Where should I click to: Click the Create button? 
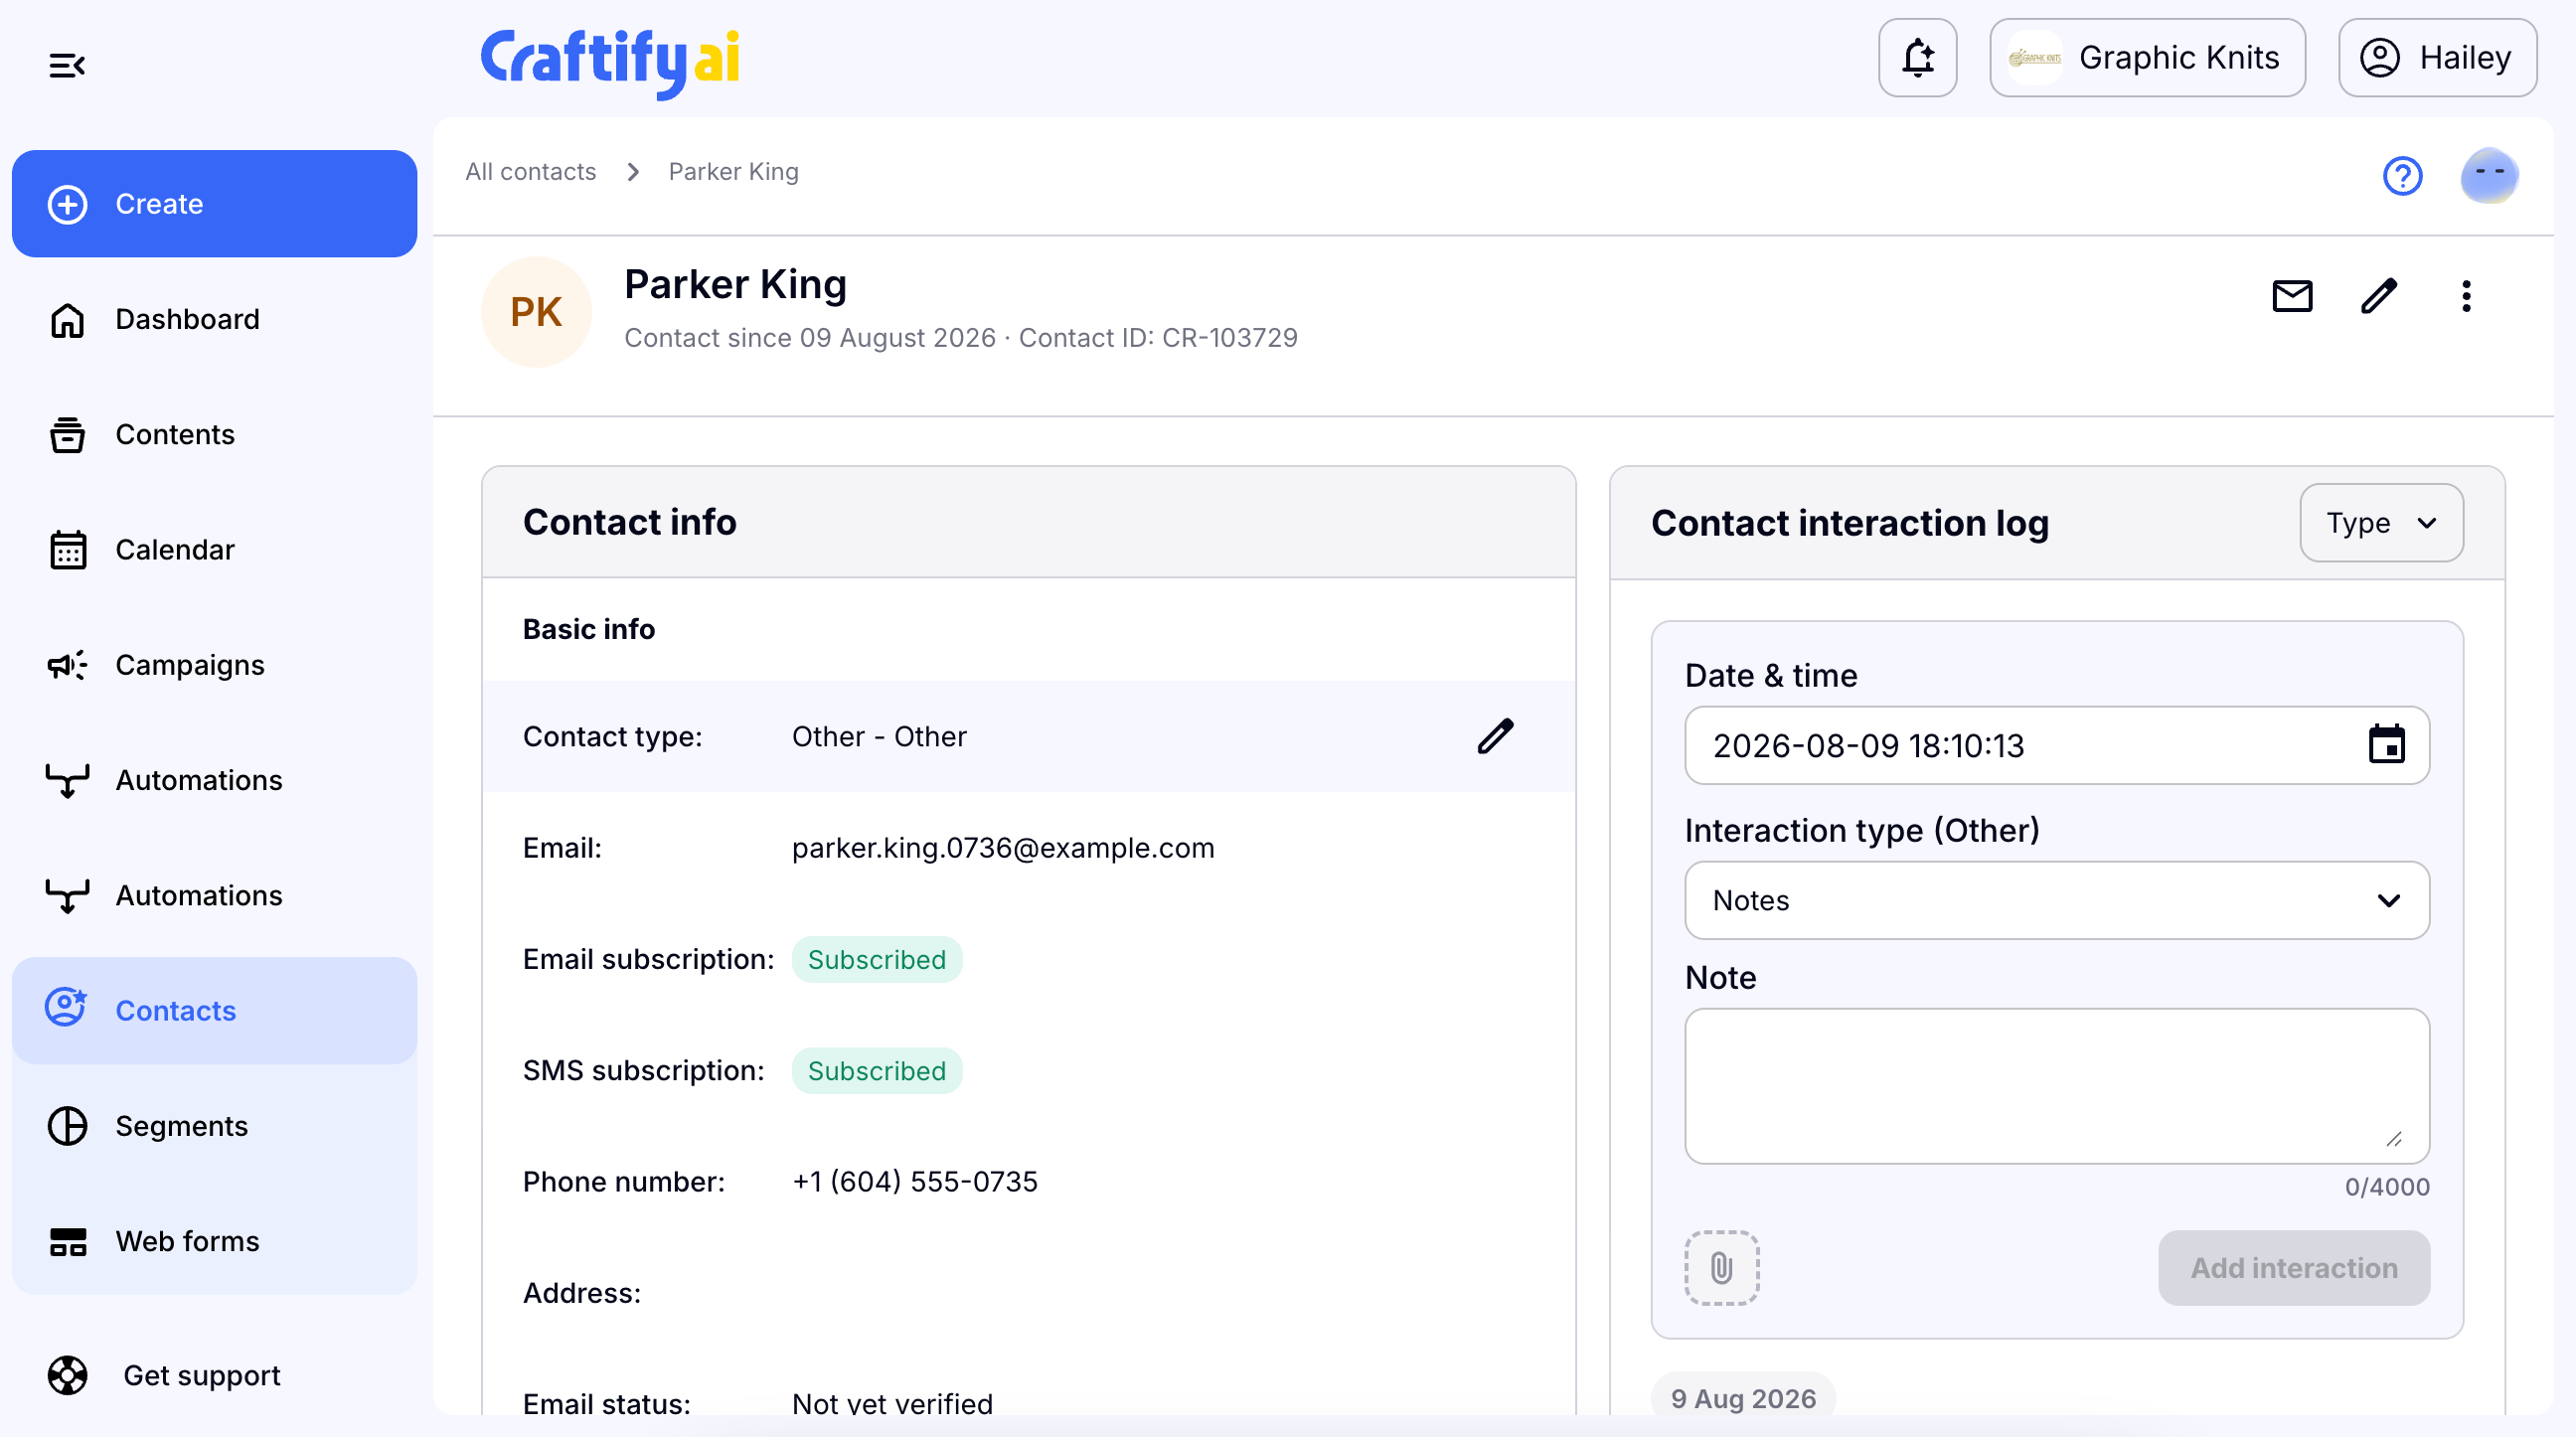click(214, 204)
